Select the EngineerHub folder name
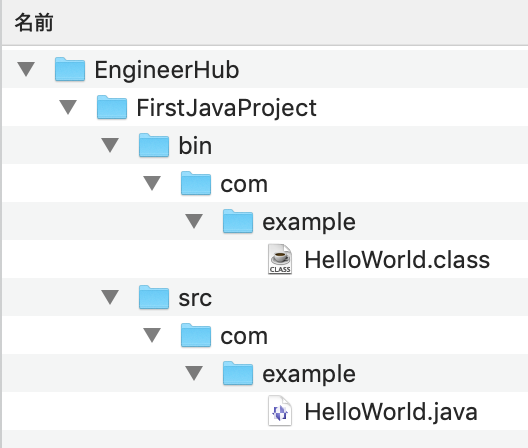Viewport: 528px width, 448px height. (167, 70)
